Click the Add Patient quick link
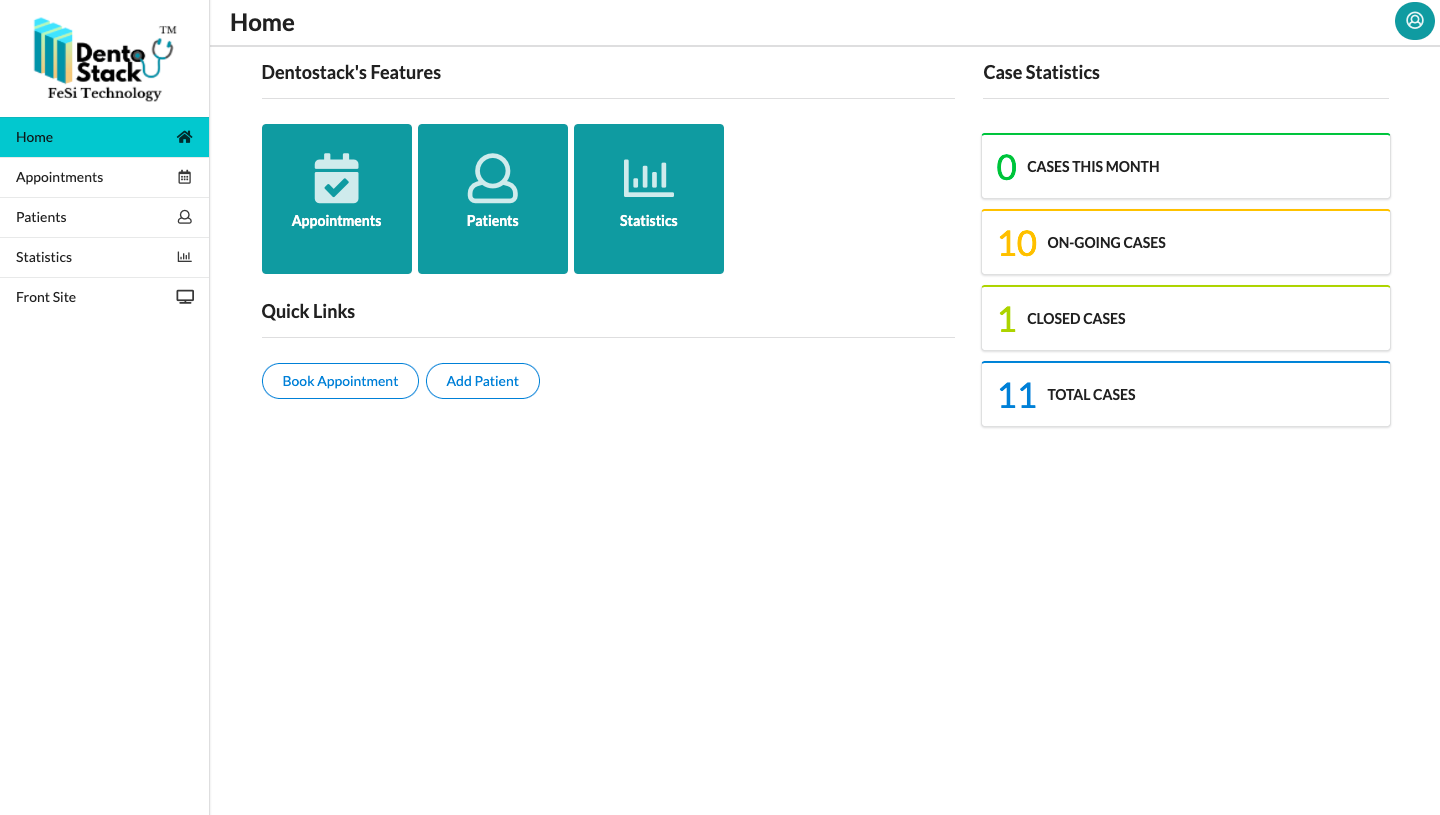This screenshot has width=1440, height=815. click(x=482, y=381)
